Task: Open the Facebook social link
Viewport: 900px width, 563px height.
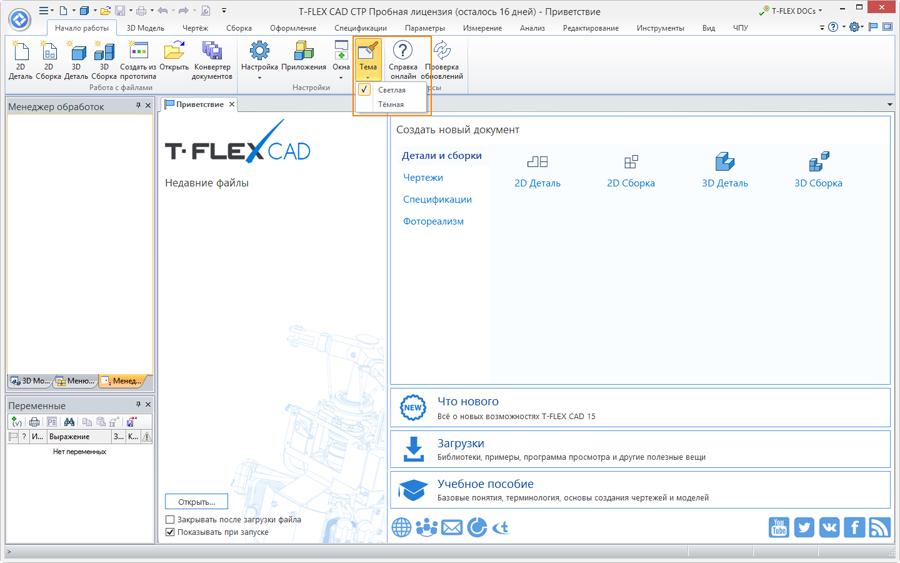Action: [855, 527]
